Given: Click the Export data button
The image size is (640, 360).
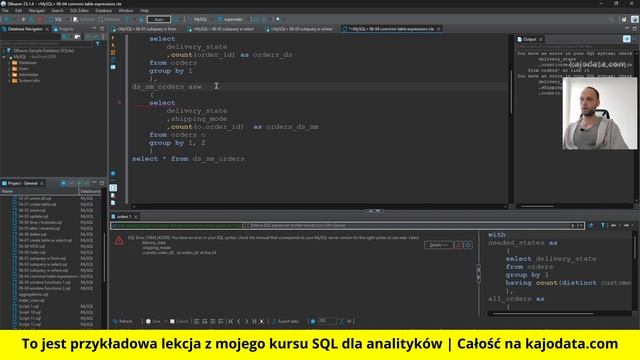Looking at the screenshot, I should pos(285,322).
